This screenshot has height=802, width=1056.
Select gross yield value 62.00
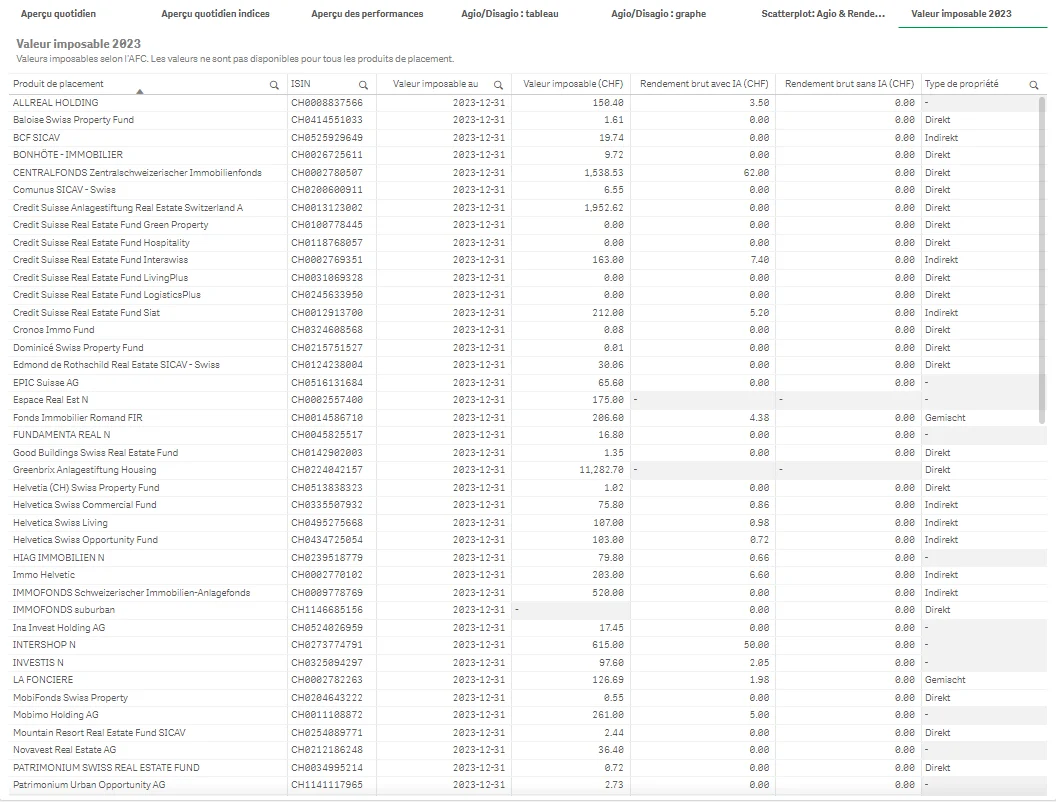pos(756,172)
